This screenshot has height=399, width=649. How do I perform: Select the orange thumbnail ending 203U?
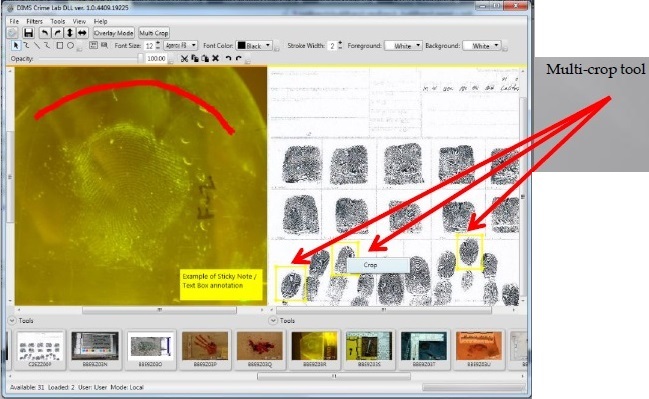coord(478,349)
